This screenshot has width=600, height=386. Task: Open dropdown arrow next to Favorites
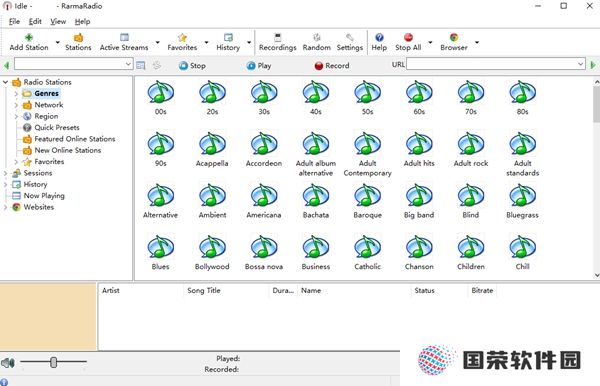[x=207, y=42]
